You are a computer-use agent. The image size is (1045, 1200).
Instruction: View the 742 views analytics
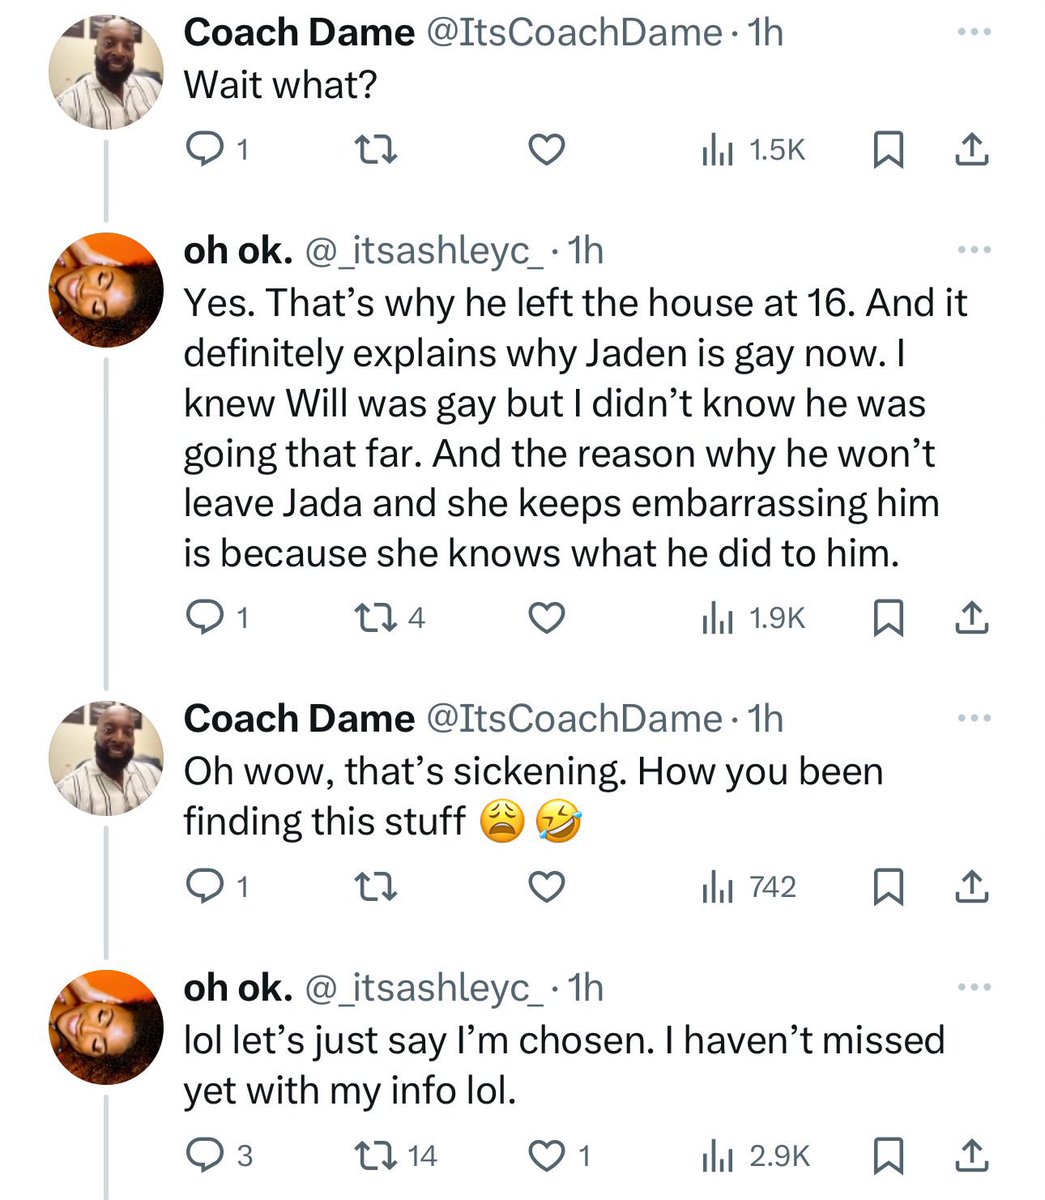point(749,887)
